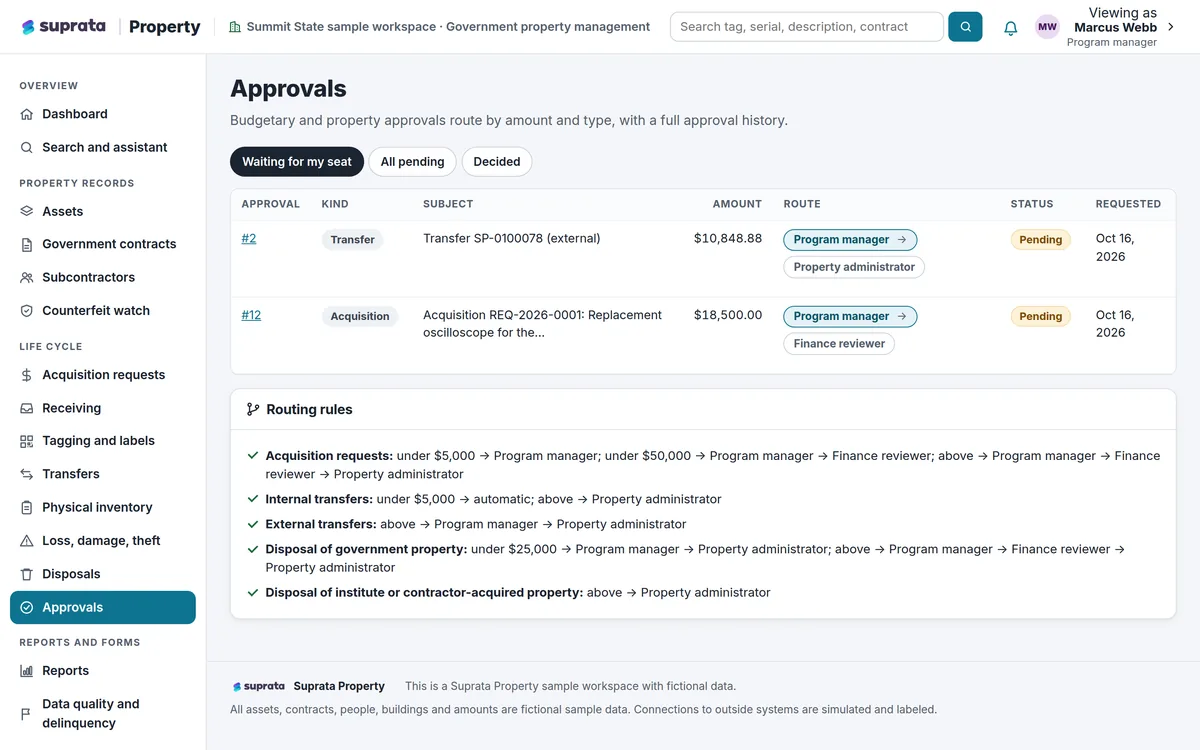Click Program manager route chip for Transfer
Screen dimensions: 1200x750
[x=850, y=240]
